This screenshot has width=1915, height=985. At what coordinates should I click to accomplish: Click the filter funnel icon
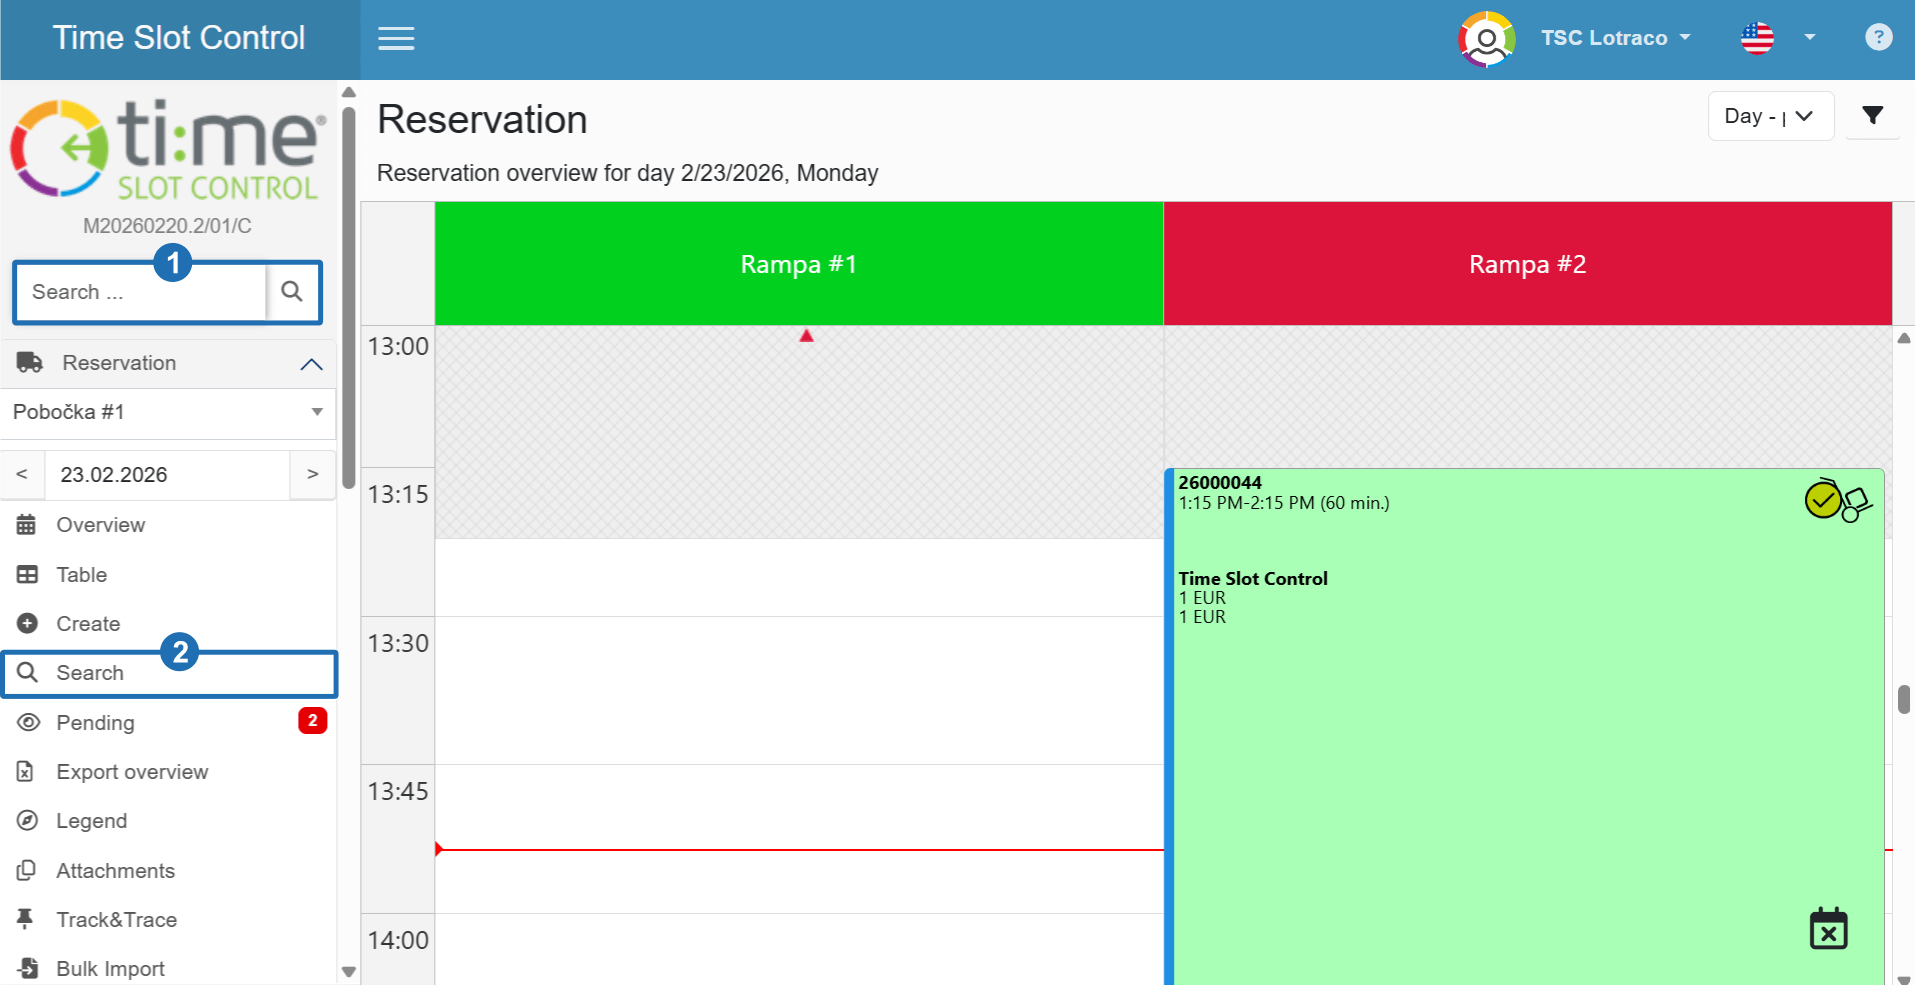pos(1872,116)
